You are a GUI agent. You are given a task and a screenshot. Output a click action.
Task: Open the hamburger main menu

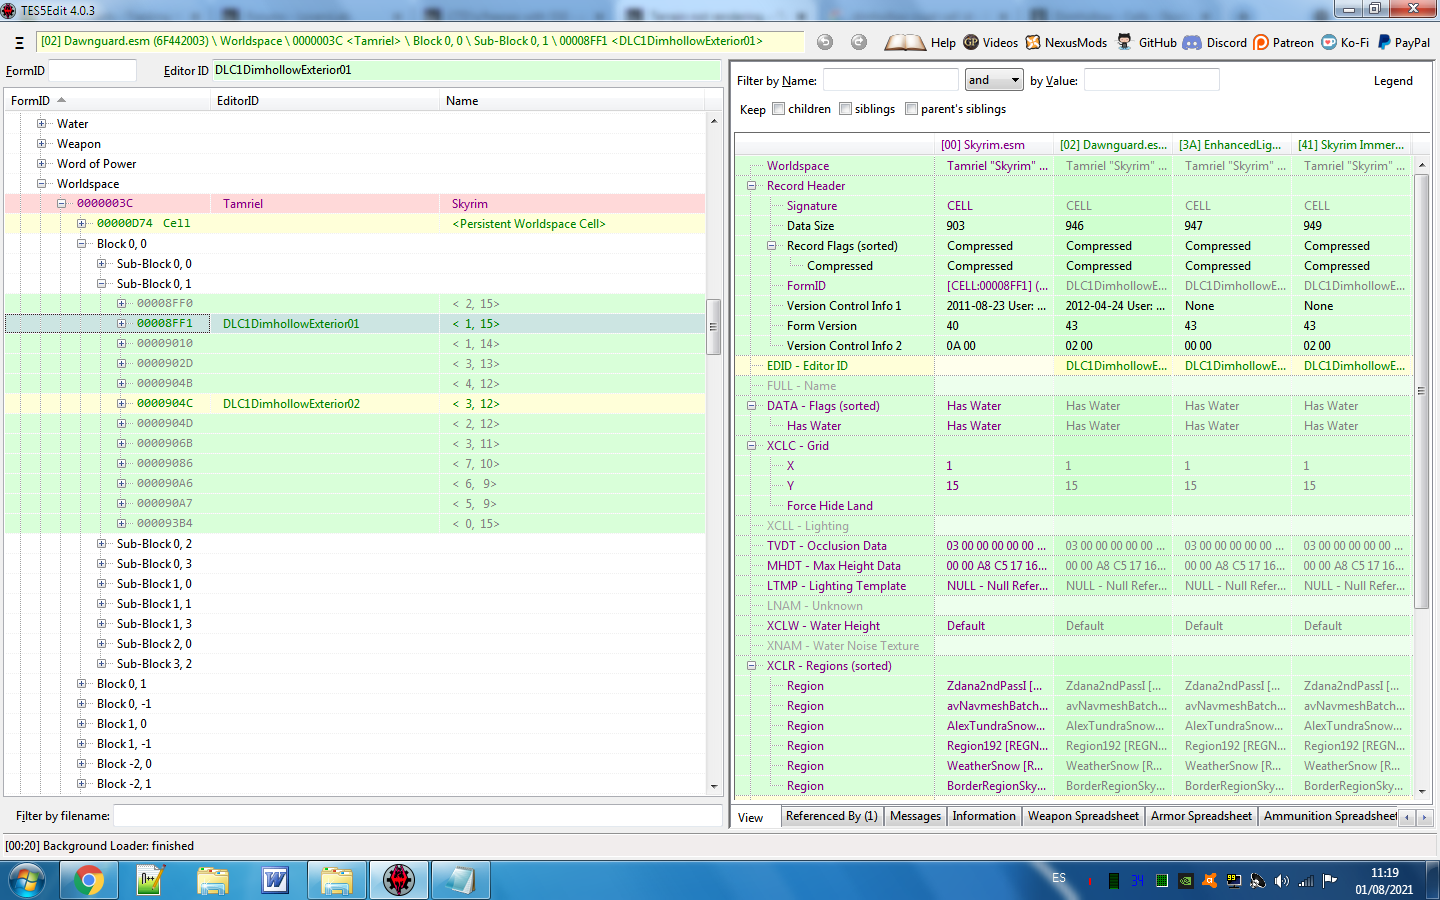[19, 43]
